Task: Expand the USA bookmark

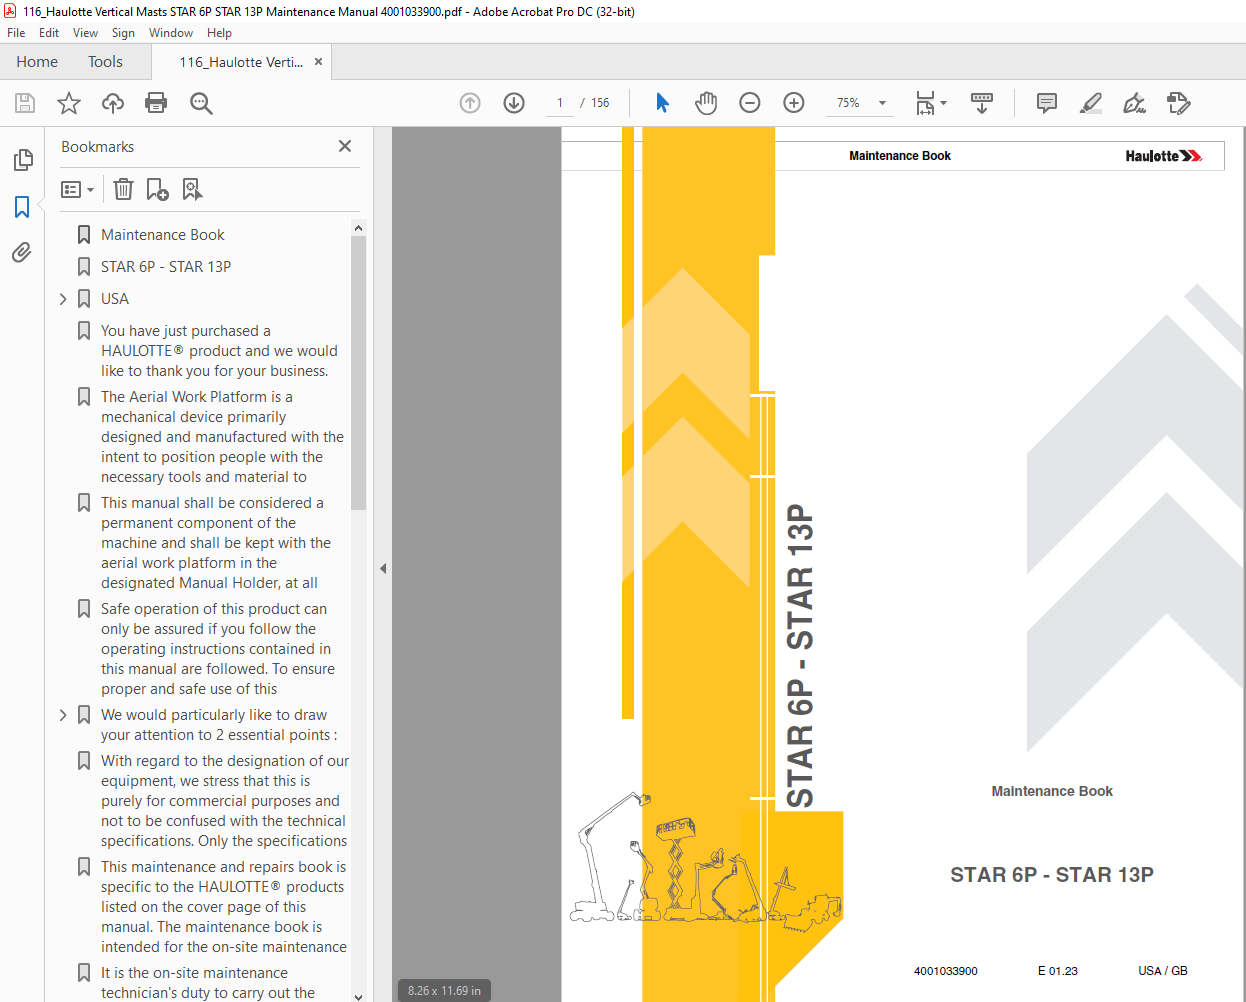Action: pyautogui.click(x=63, y=299)
